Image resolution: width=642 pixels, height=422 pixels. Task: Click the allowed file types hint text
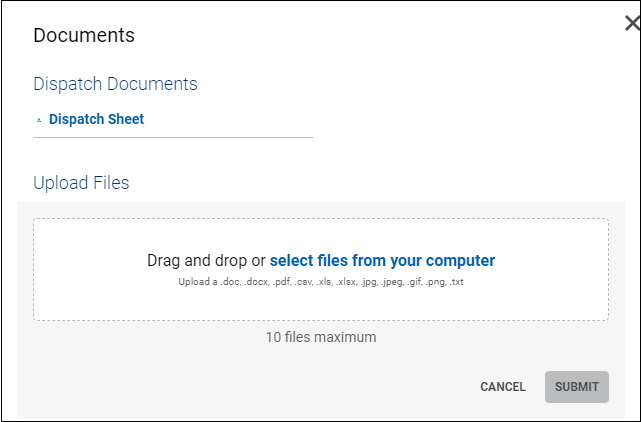click(321, 282)
